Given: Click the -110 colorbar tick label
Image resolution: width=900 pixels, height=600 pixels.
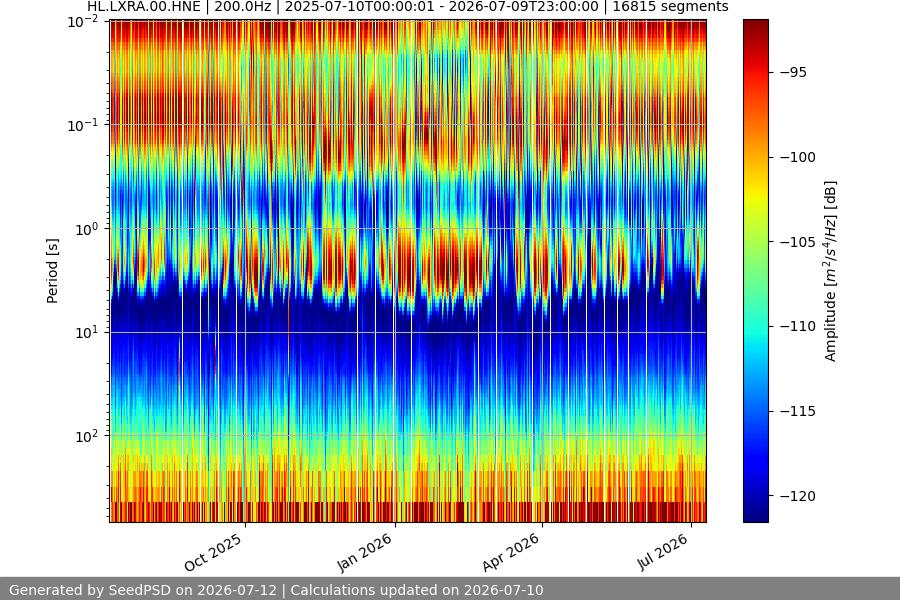Looking at the screenshot, I should click(x=798, y=326).
